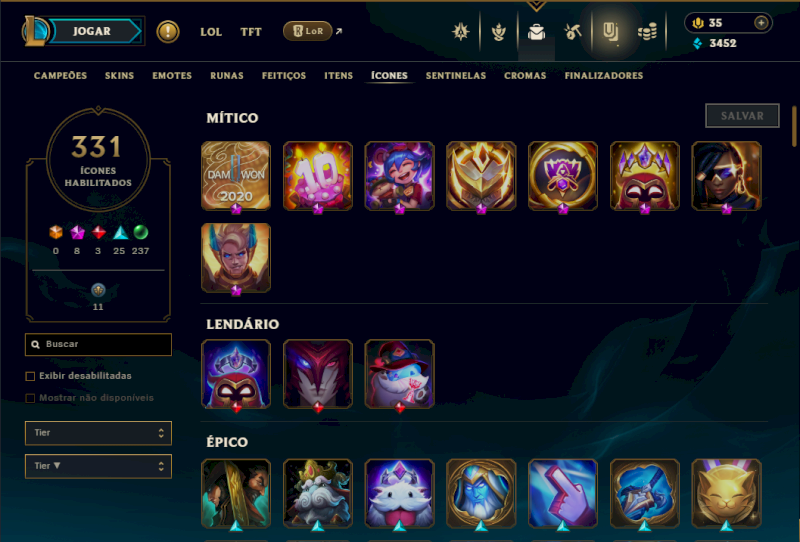Open the Profile laurel icon

coord(498,32)
